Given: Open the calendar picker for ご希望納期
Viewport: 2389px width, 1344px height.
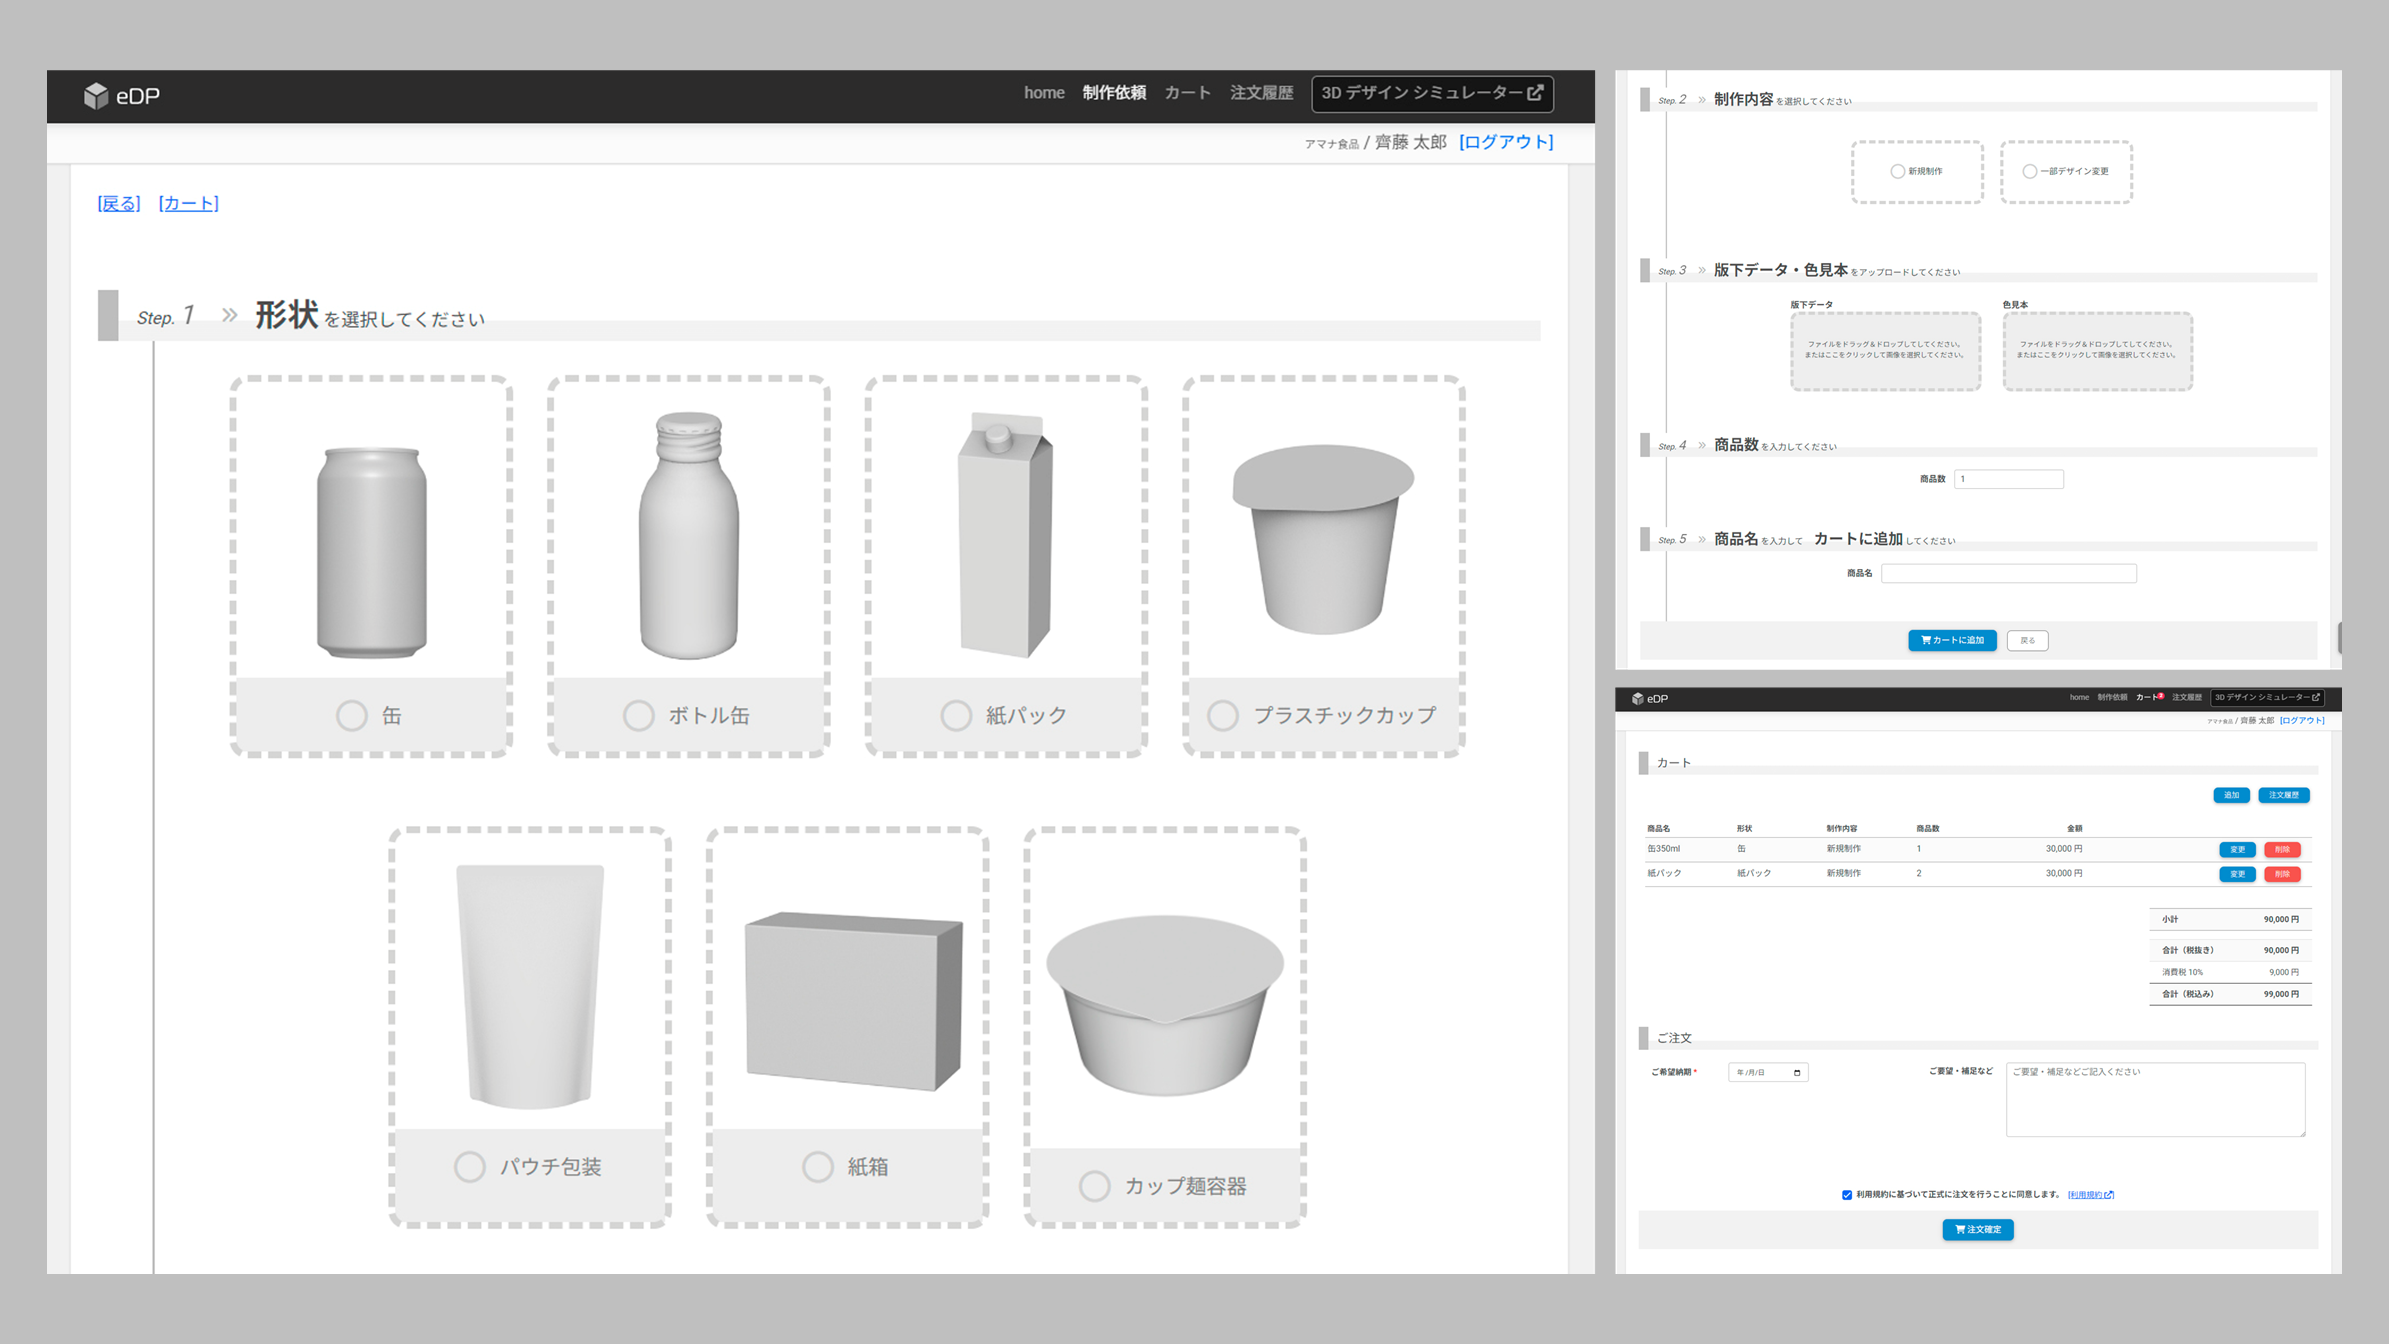Looking at the screenshot, I should (x=1797, y=1072).
